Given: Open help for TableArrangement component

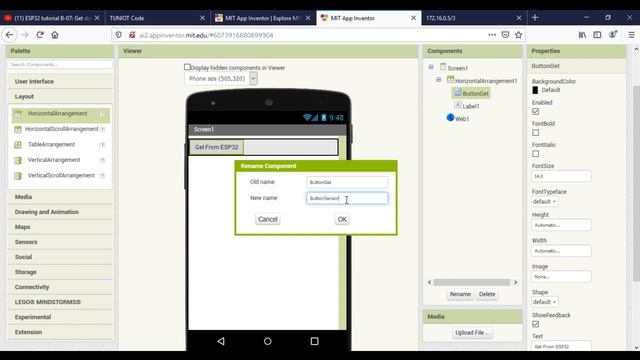Looking at the screenshot, I should click(102, 145).
